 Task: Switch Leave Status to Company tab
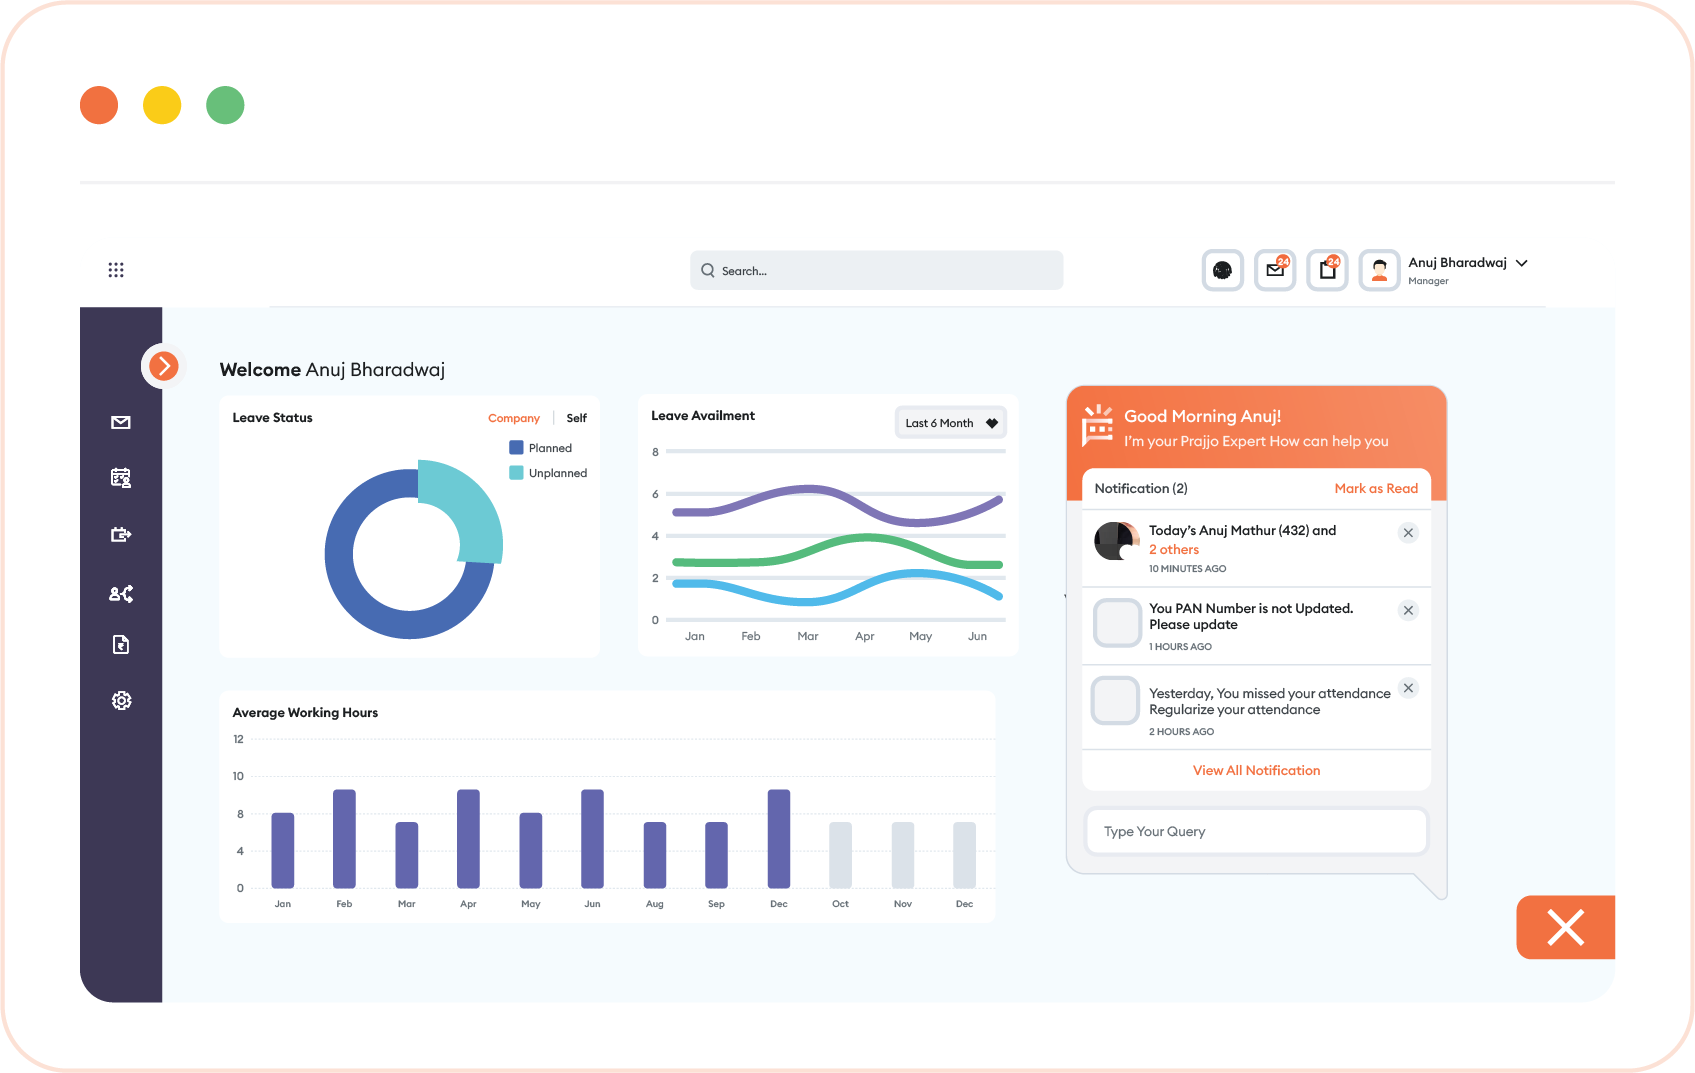pyautogui.click(x=514, y=418)
